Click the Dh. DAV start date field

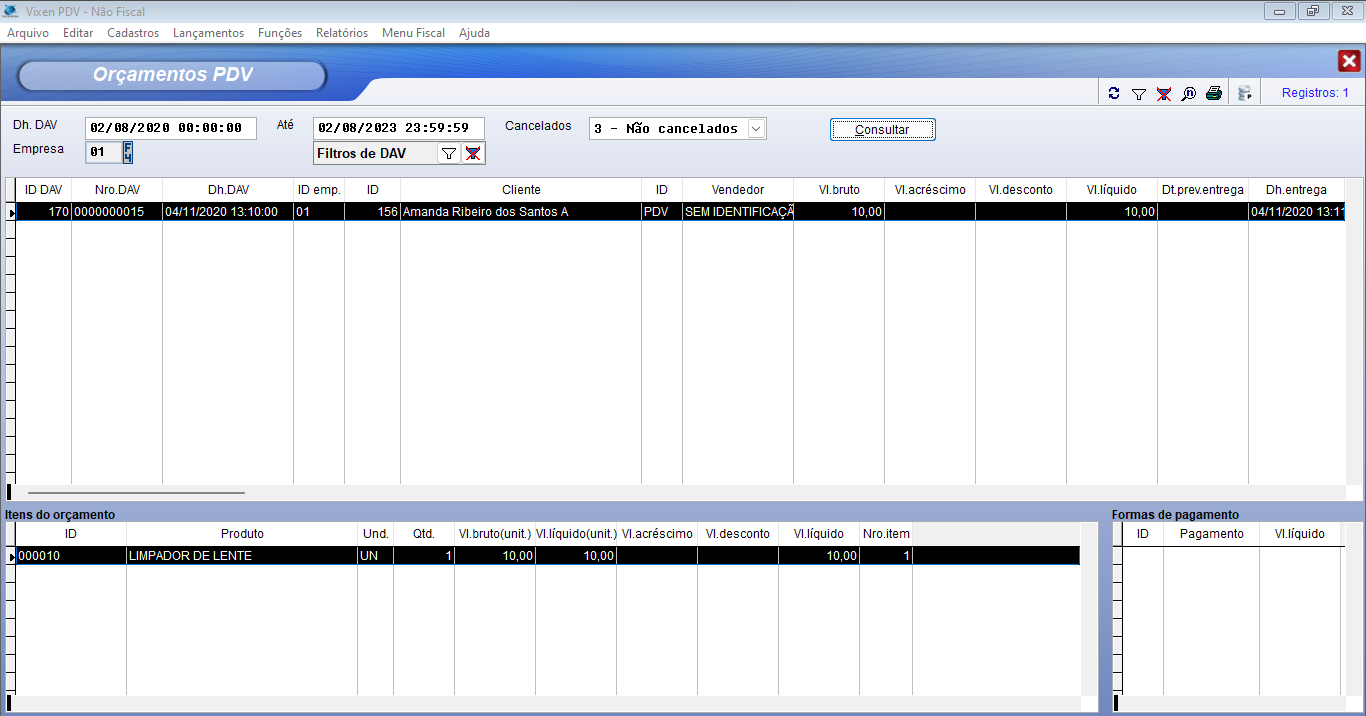(170, 128)
